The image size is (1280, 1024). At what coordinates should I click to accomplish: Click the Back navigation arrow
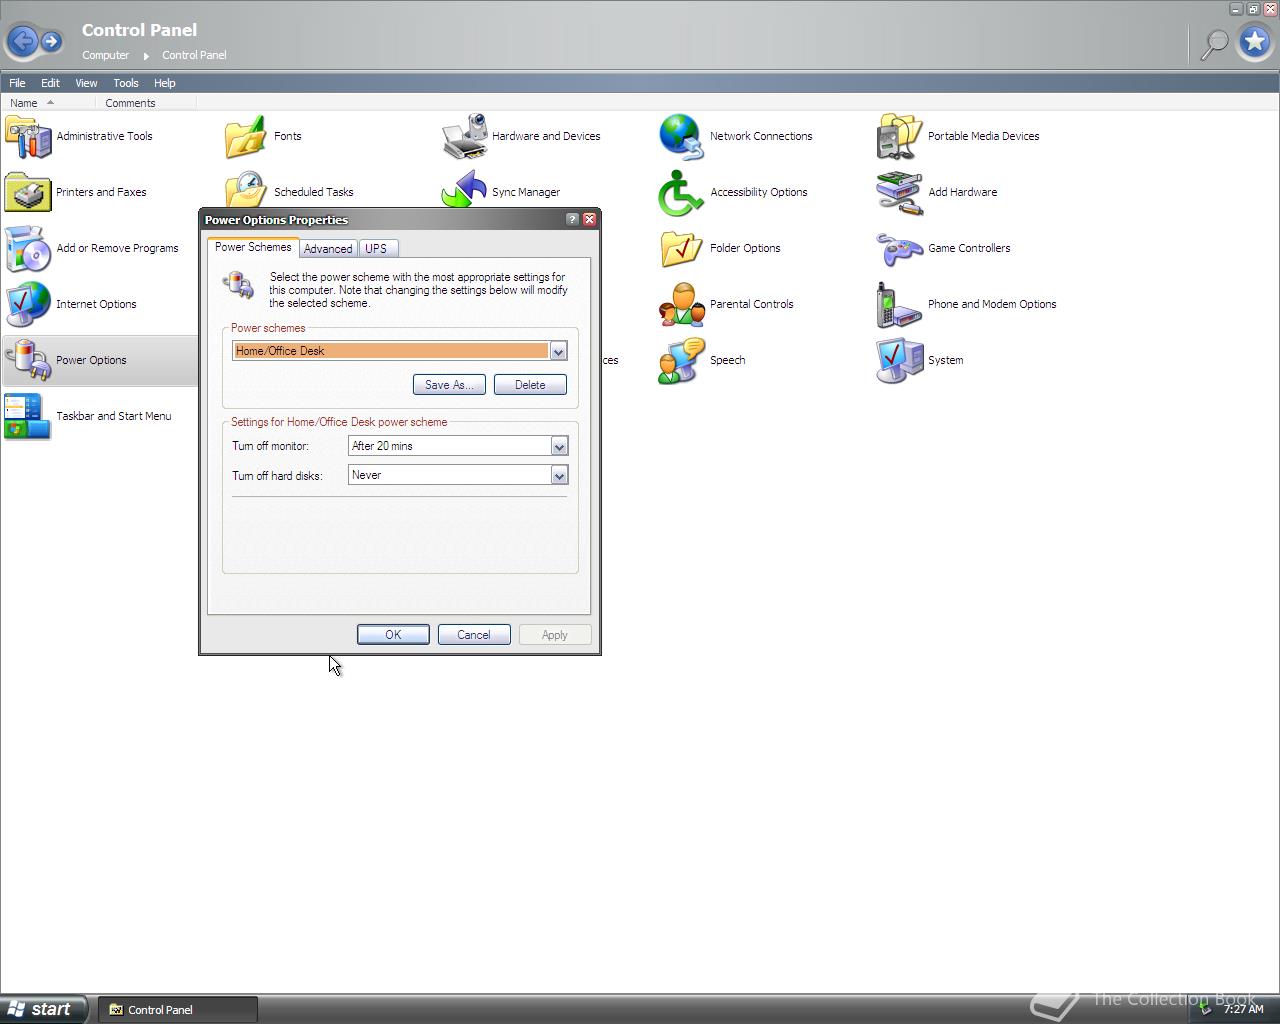[22, 41]
